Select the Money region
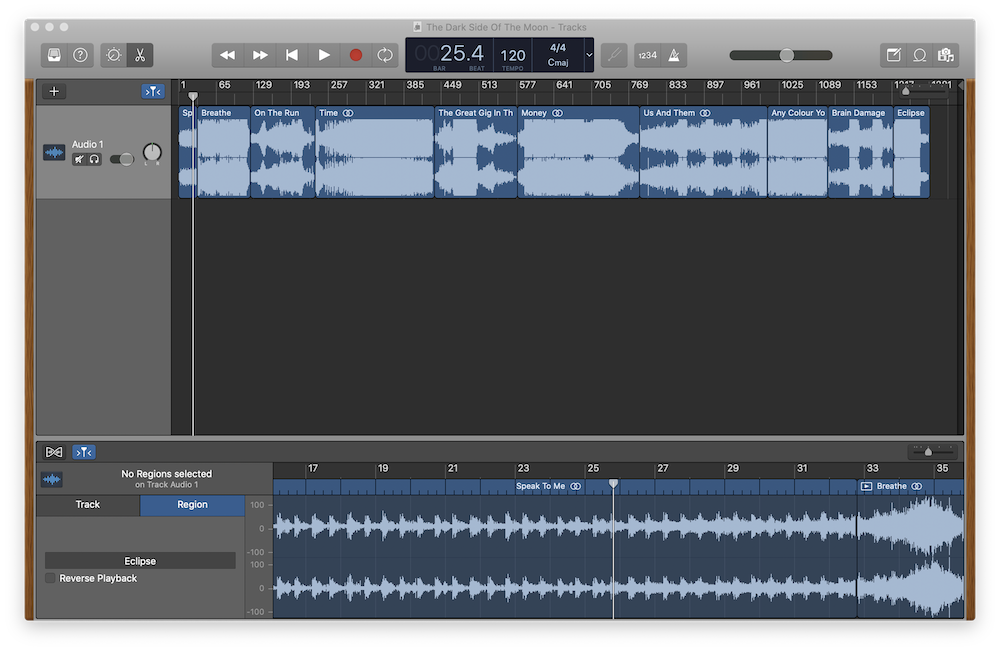This screenshot has height=651, width=1000. (x=578, y=152)
